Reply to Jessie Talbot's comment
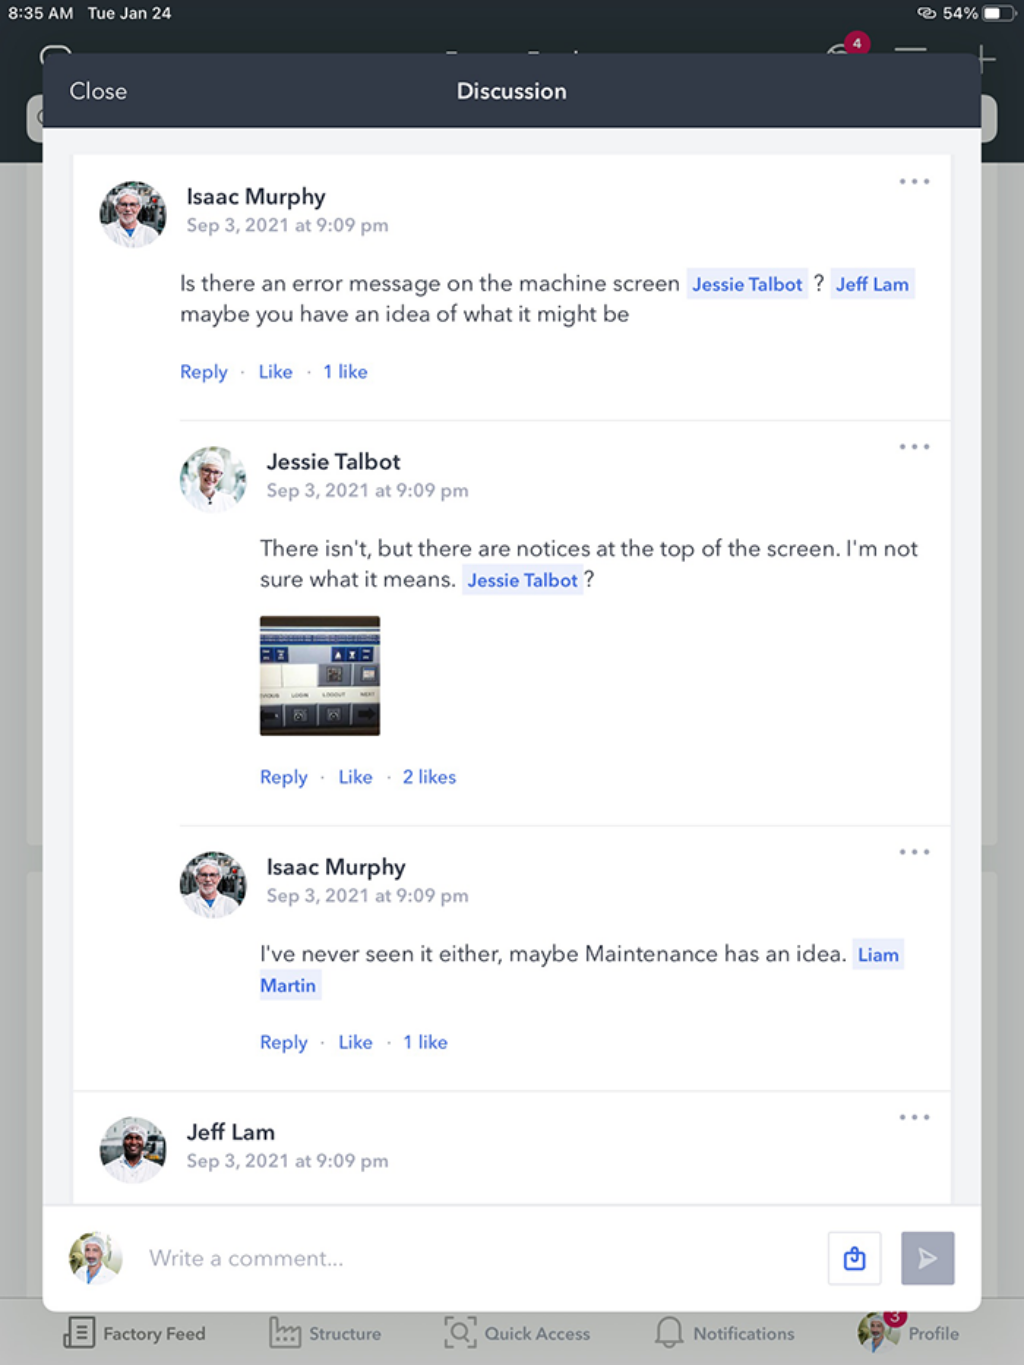Screen dimensions: 1024x1365 coord(283,777)
